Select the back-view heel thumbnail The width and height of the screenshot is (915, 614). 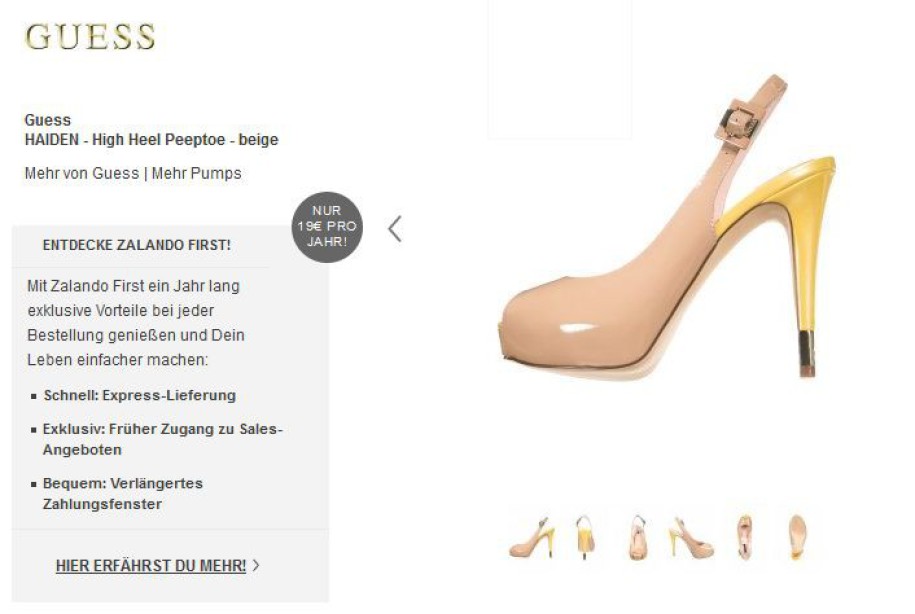point(585,537)
